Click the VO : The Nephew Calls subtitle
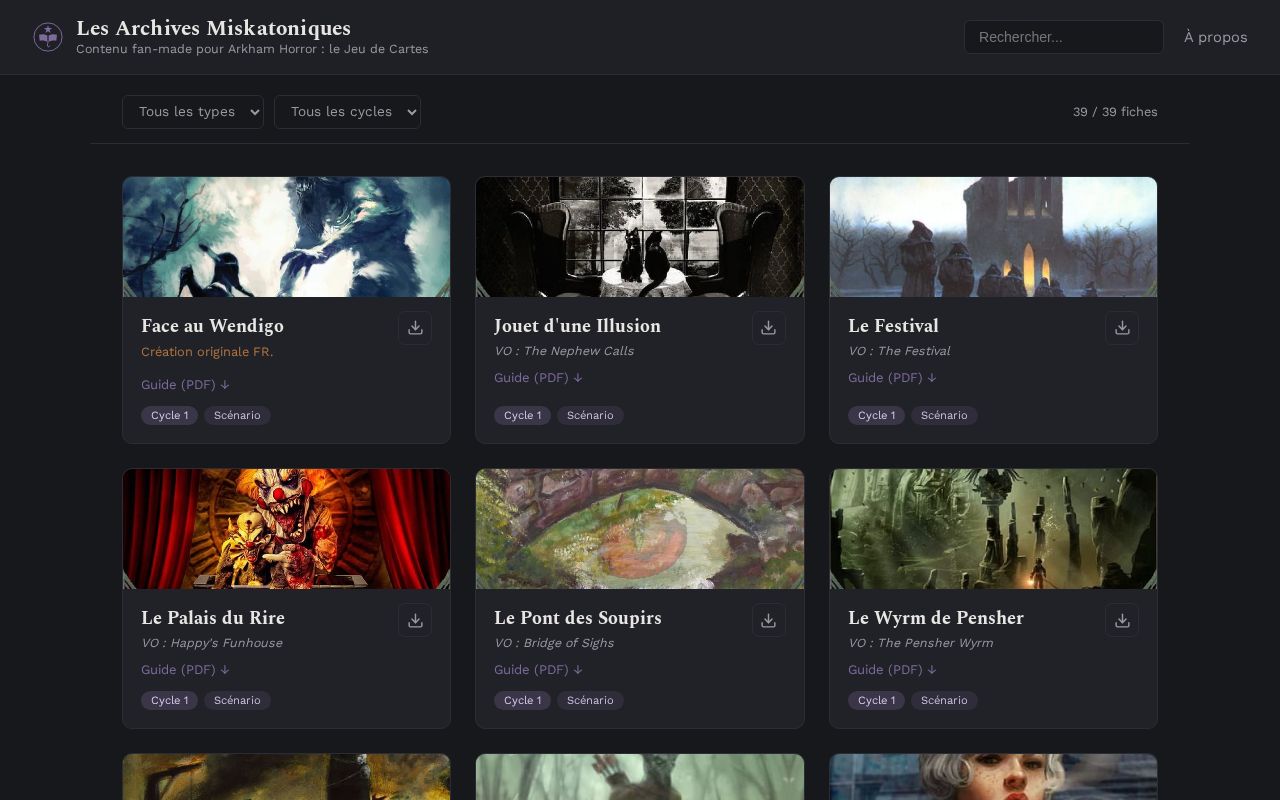Viewport: 1280px width, 800px height. (x=564, y=351)
